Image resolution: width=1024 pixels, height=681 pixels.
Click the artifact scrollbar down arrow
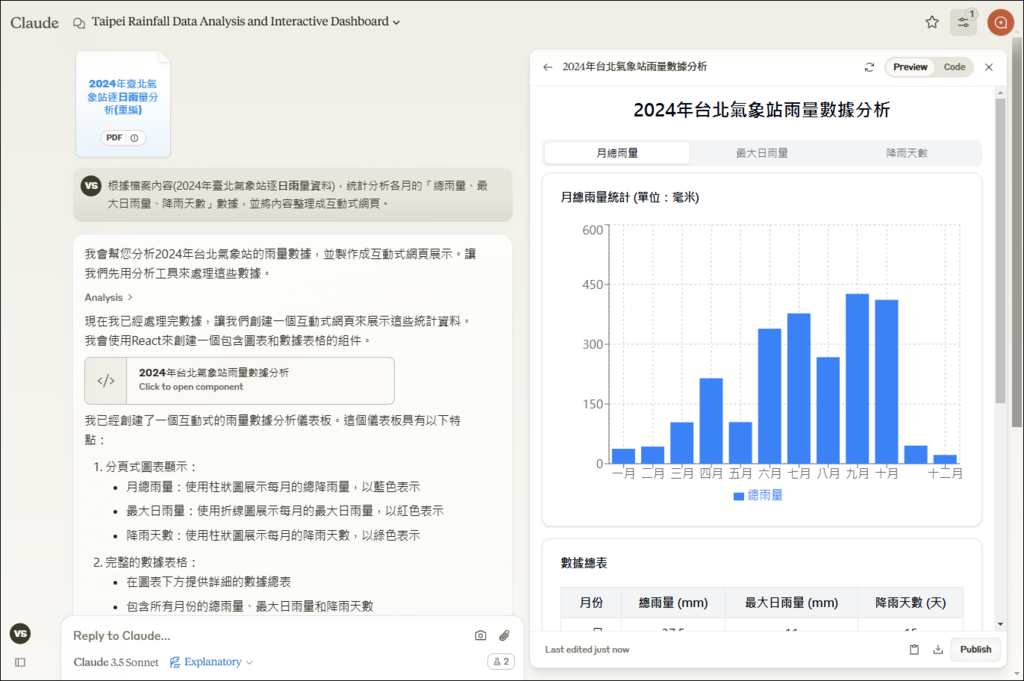[1000, 624]
